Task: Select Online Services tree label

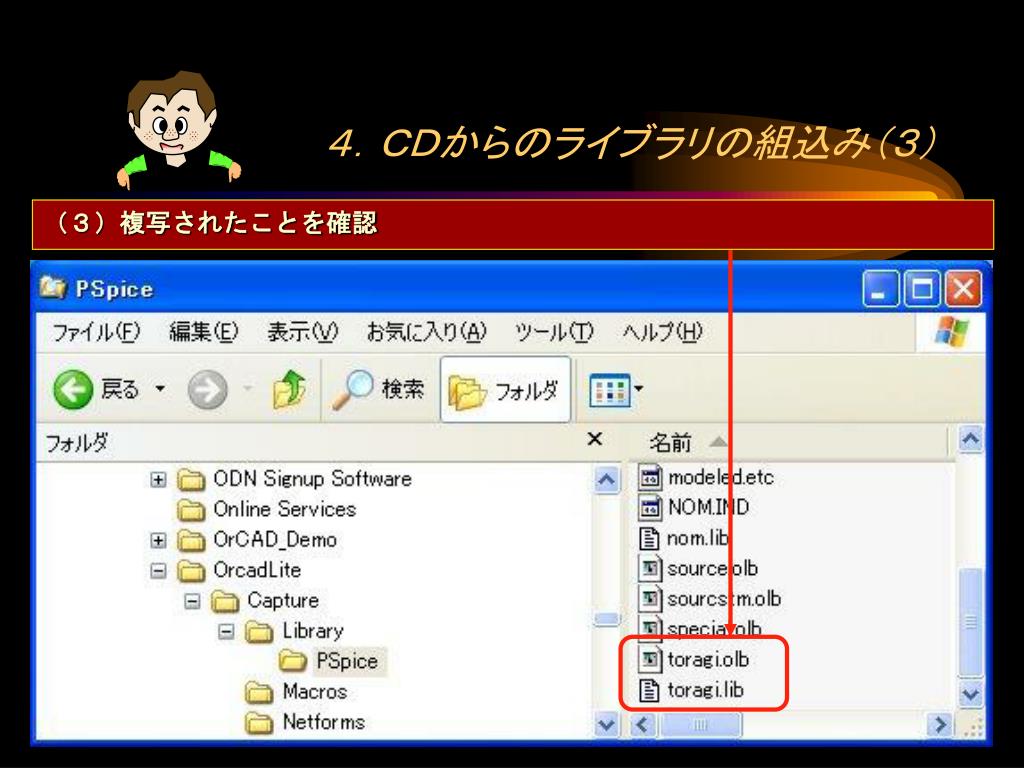Action: pos(285,509)
